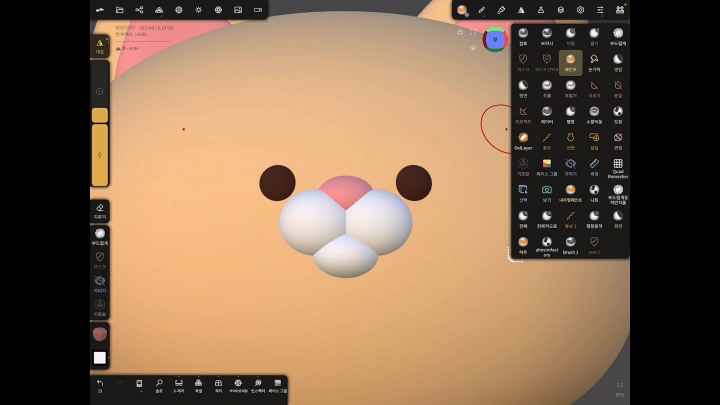Tap 복셀 (Voxel) remesh in bottom bar
Screen dimensions: 720x405
(x=198, y=386)
